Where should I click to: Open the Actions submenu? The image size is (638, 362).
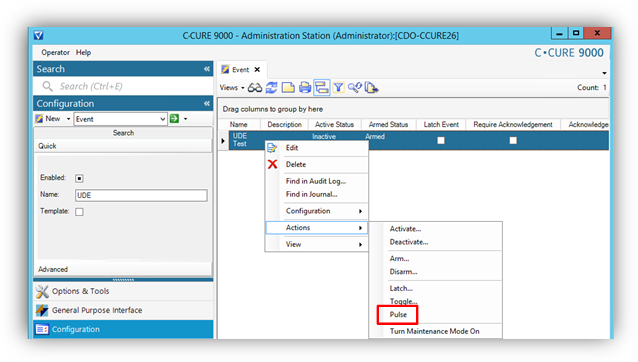316,228
